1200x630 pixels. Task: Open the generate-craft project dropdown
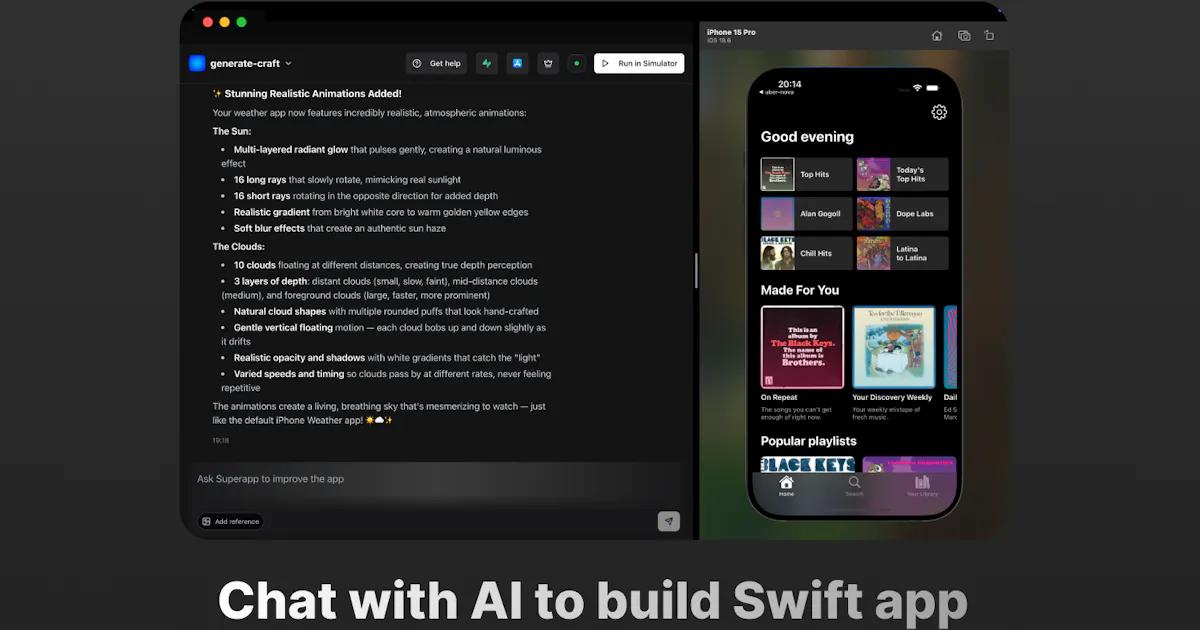[250, 63]
